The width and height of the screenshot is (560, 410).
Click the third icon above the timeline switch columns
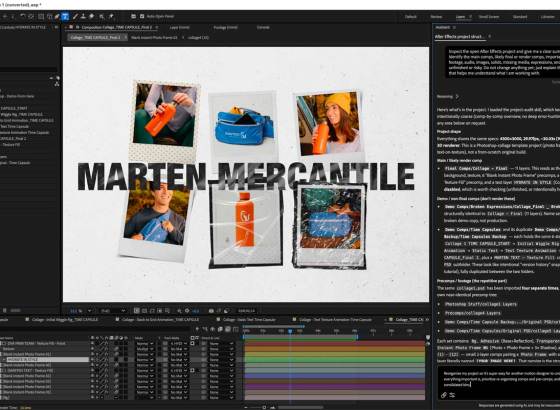click(x=212, y=329)
